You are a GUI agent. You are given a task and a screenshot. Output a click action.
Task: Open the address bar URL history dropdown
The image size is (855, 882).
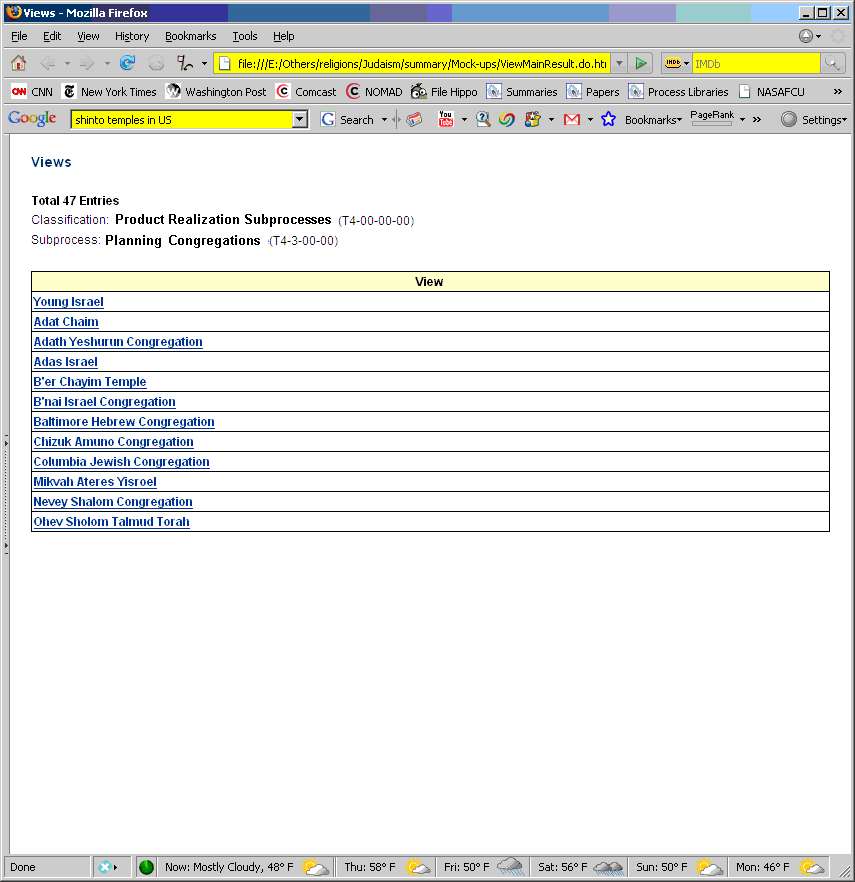[619, 63]
